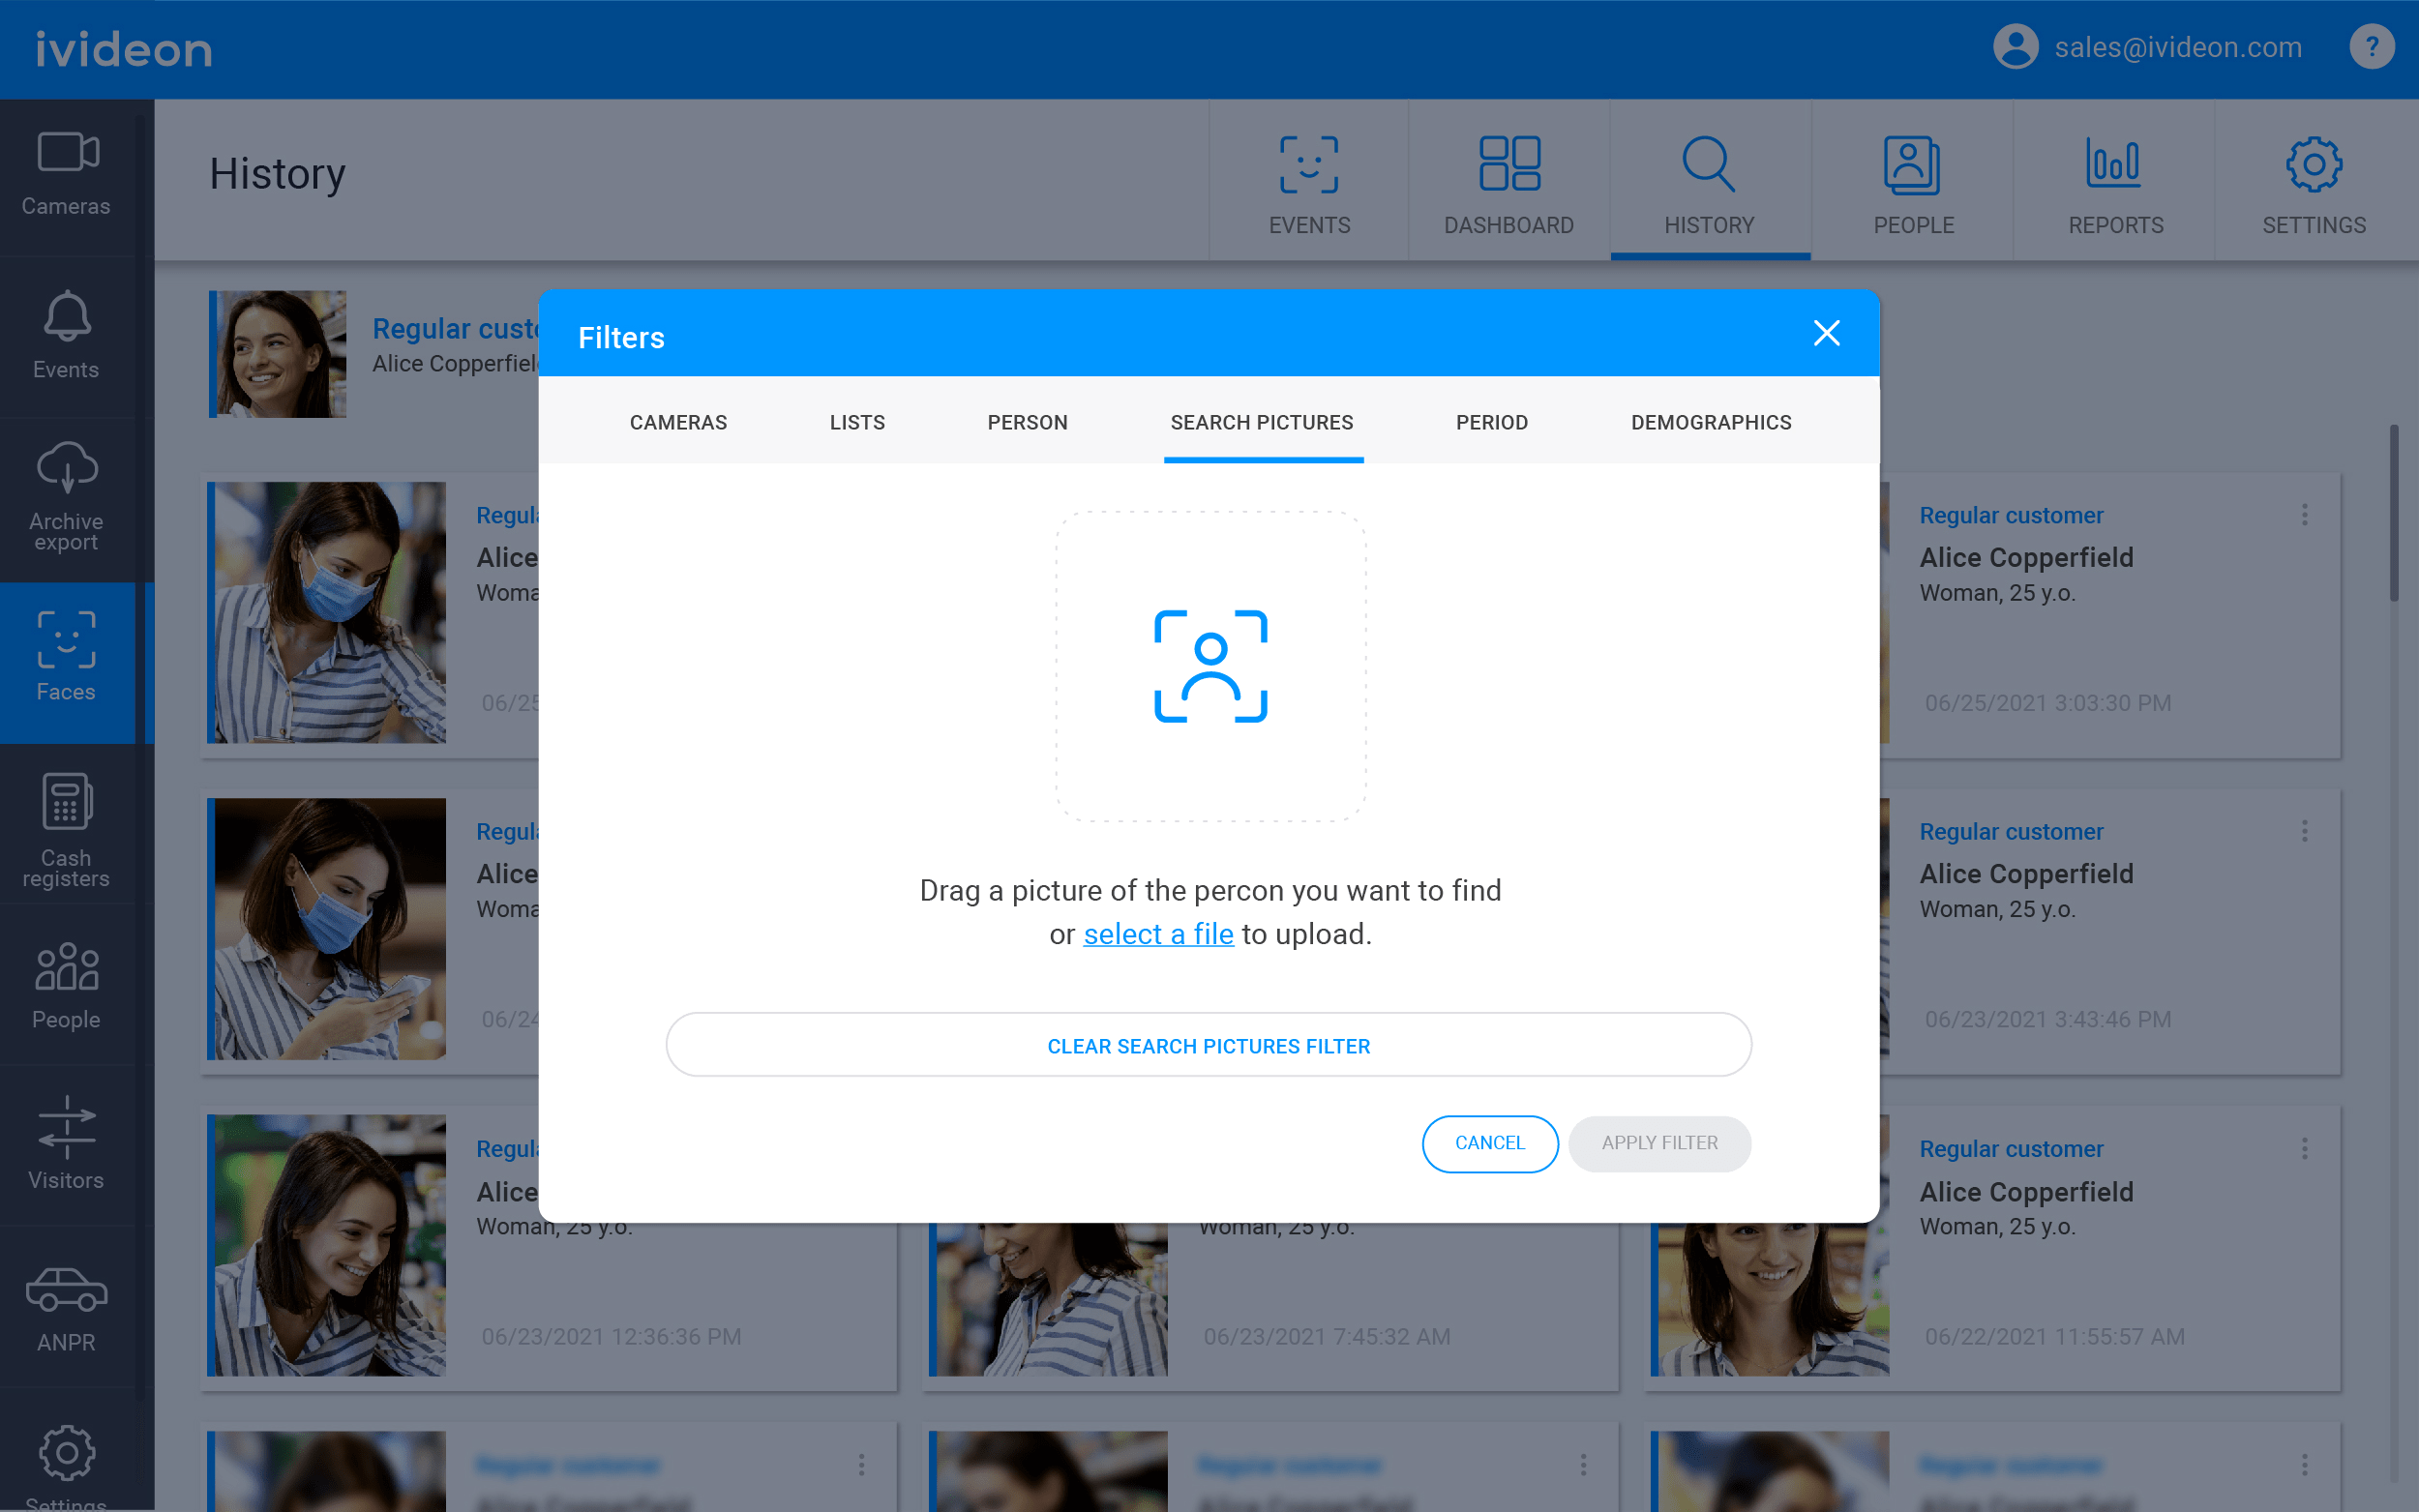Open Archive export tool

[x=66, y=496]
